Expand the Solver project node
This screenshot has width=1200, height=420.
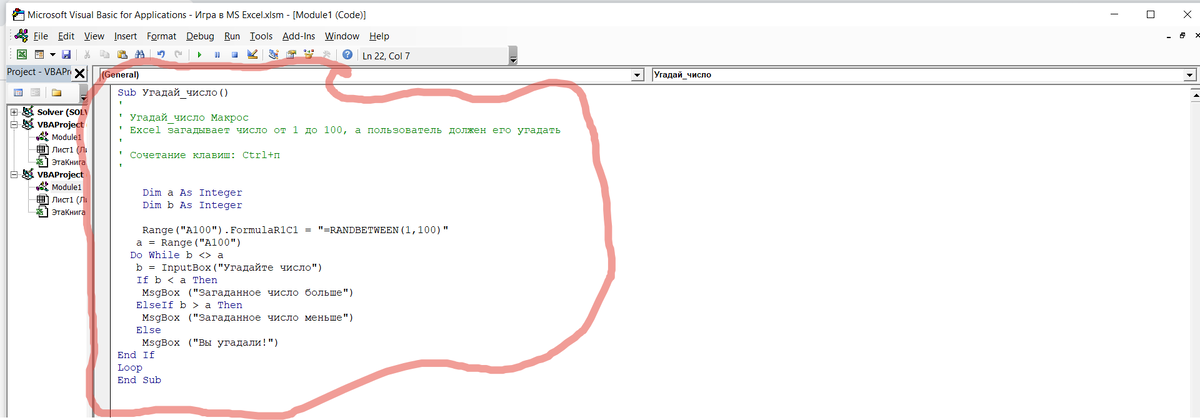tap(14, 112)
